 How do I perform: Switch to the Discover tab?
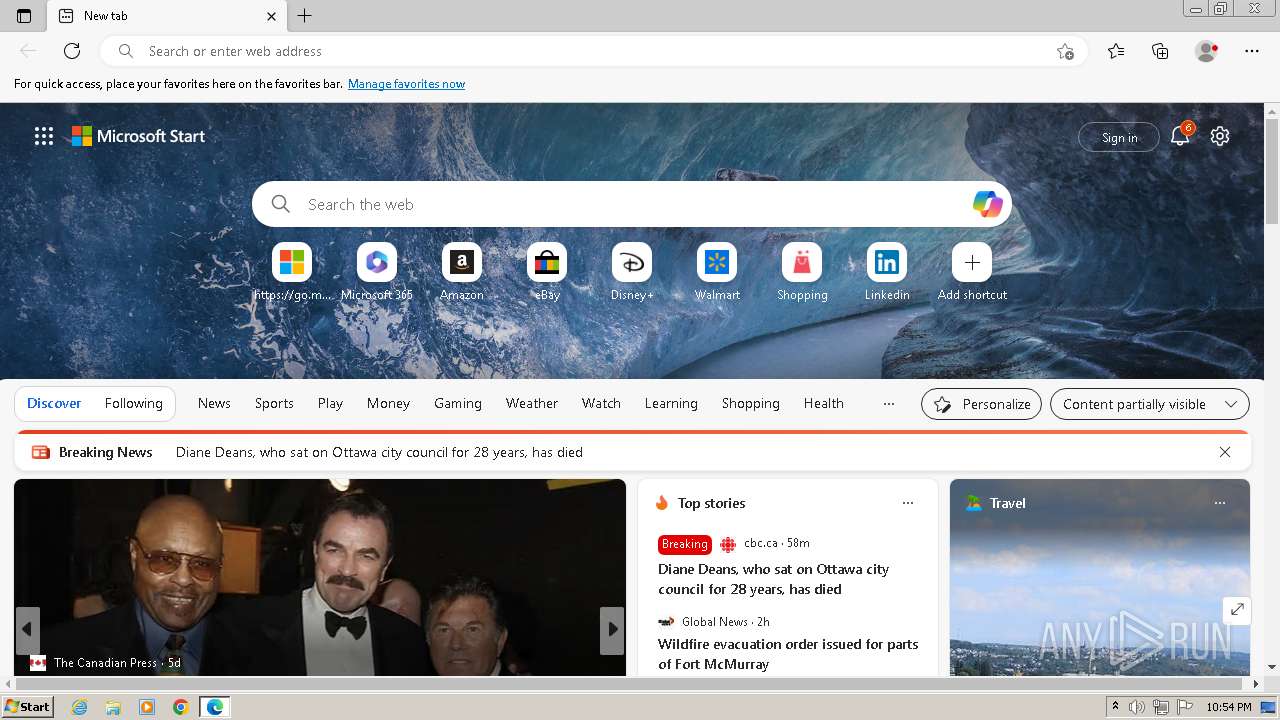coord(54,404)
